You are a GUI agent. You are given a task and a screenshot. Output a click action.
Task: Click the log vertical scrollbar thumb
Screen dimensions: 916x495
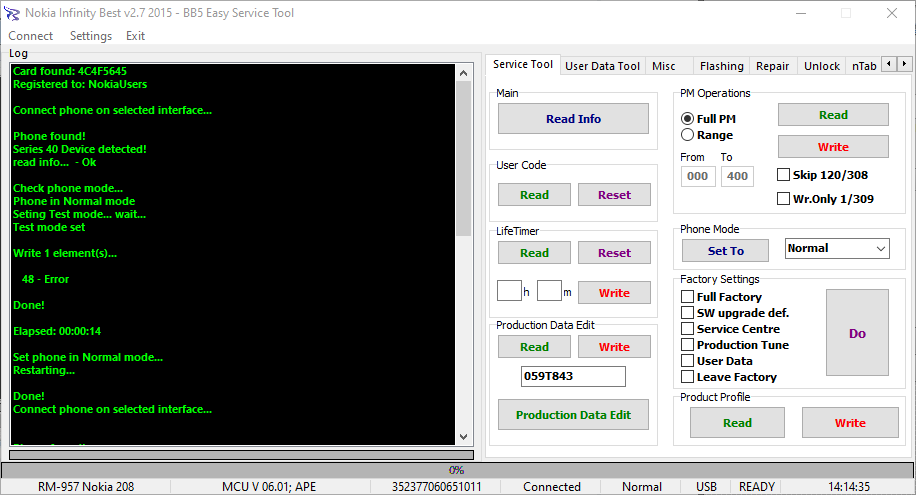(x=463, y=159)
